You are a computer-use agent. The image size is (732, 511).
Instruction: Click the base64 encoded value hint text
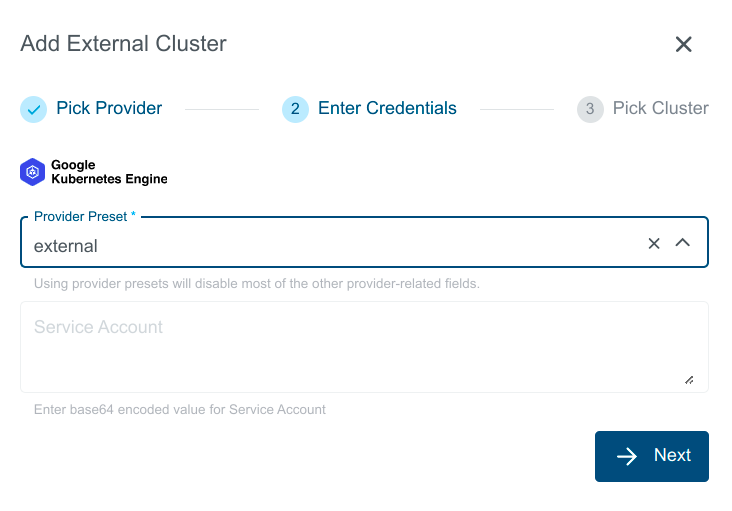coord(180,409)
